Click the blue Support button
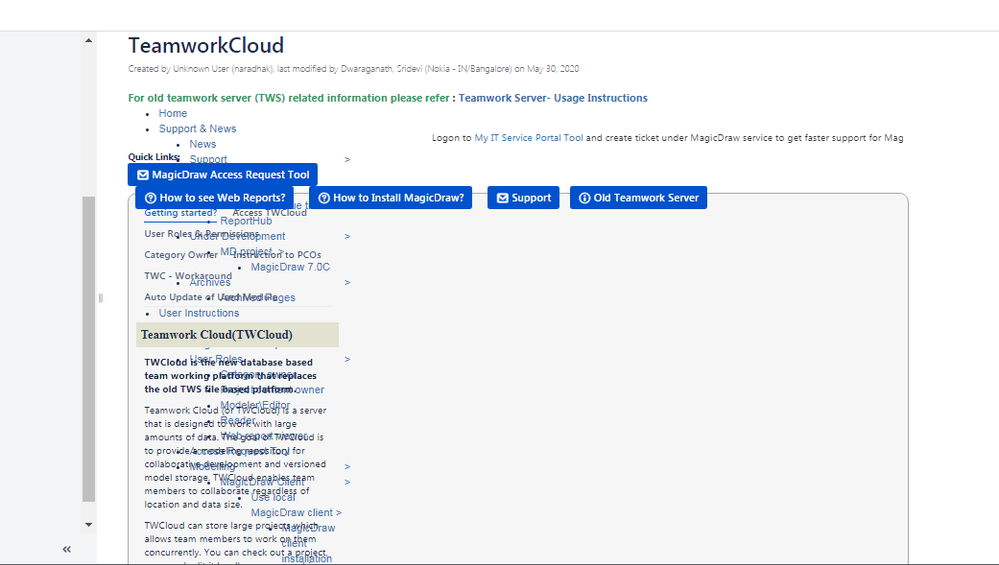The height and width of the screenshot is (565, 999). [523, 197]
